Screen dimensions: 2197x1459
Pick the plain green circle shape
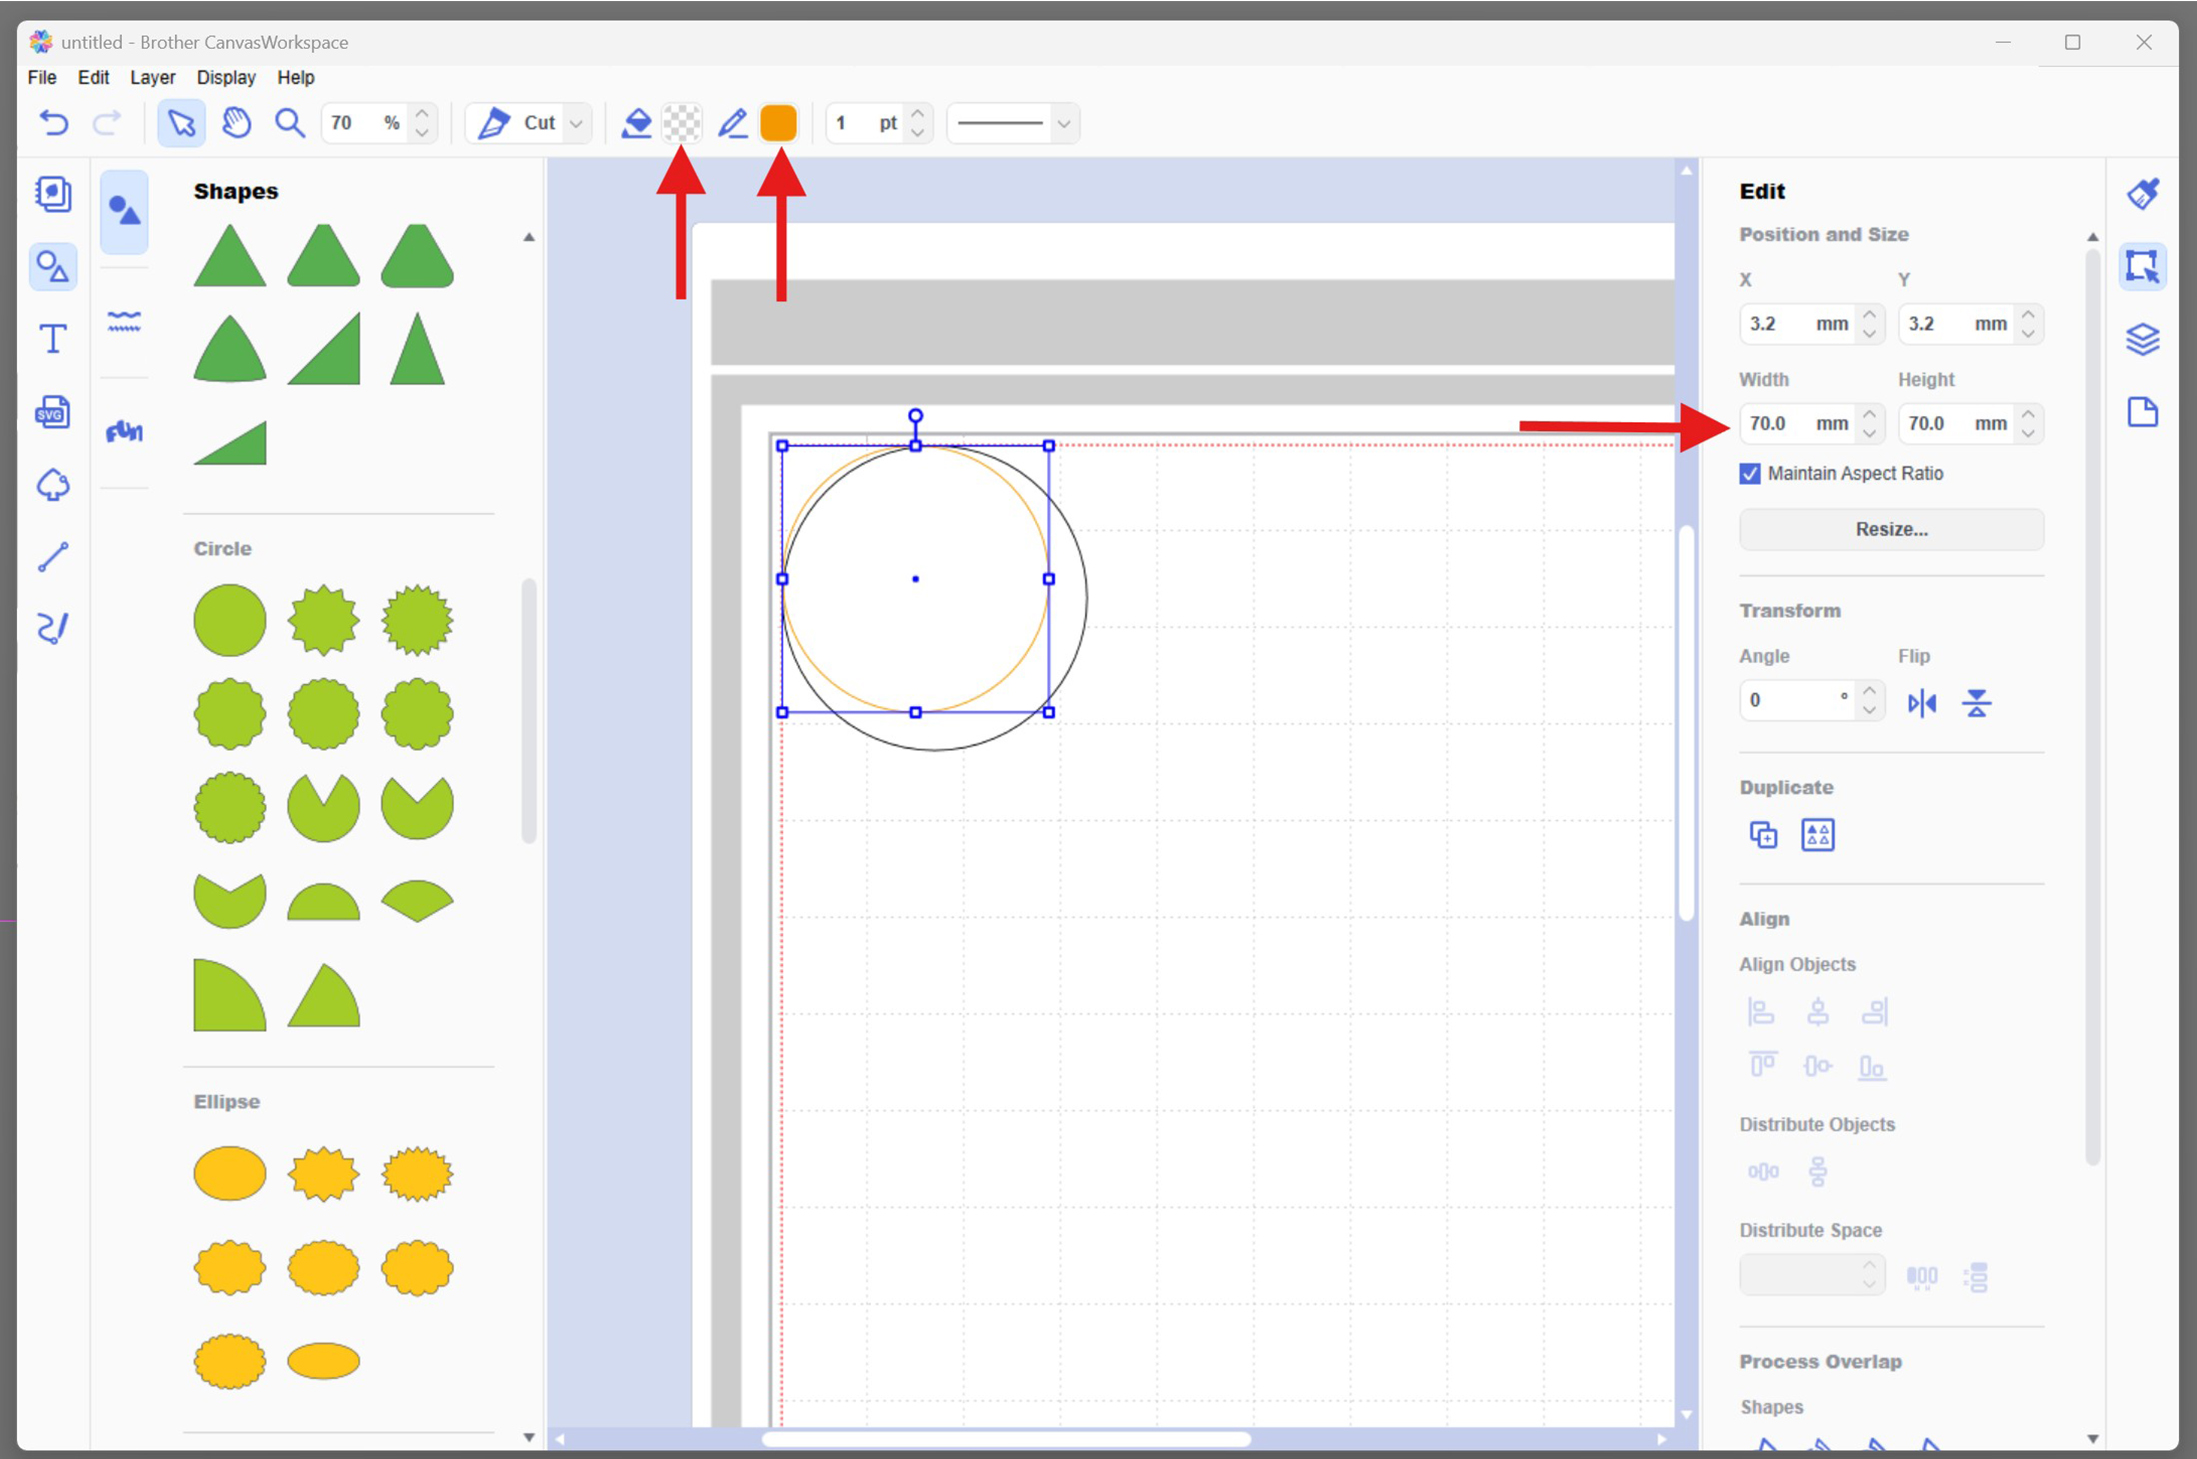(230, 620)
